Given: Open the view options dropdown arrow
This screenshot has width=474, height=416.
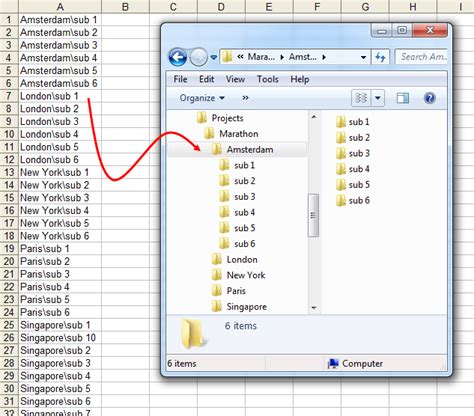Looking at the screenshot, I should tap(378, 98).
